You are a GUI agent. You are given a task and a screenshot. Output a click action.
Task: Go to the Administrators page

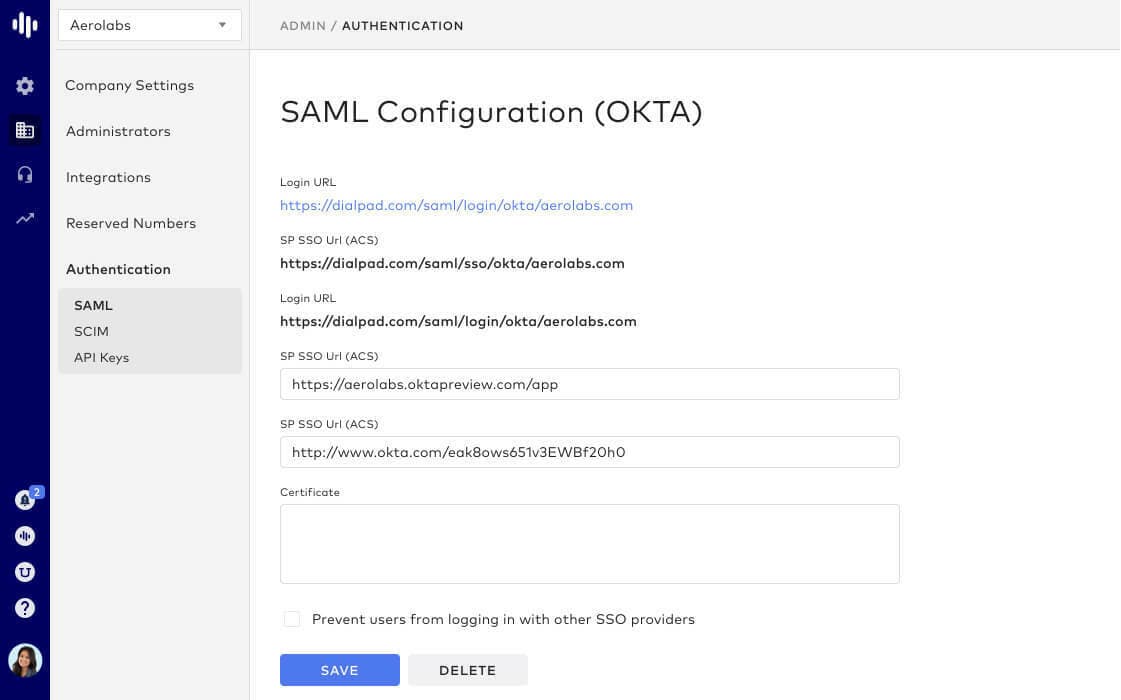click(118, 131)
